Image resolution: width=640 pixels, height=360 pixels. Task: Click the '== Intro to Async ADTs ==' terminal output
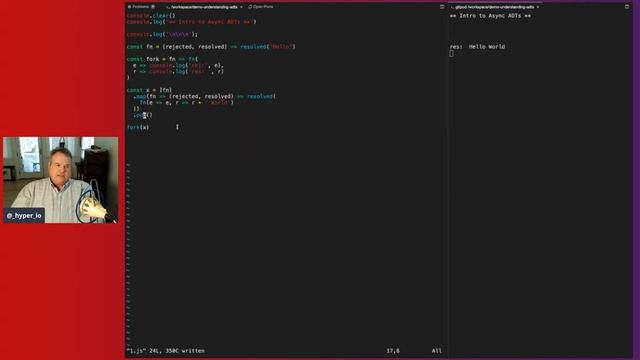[x=490, y=16]
